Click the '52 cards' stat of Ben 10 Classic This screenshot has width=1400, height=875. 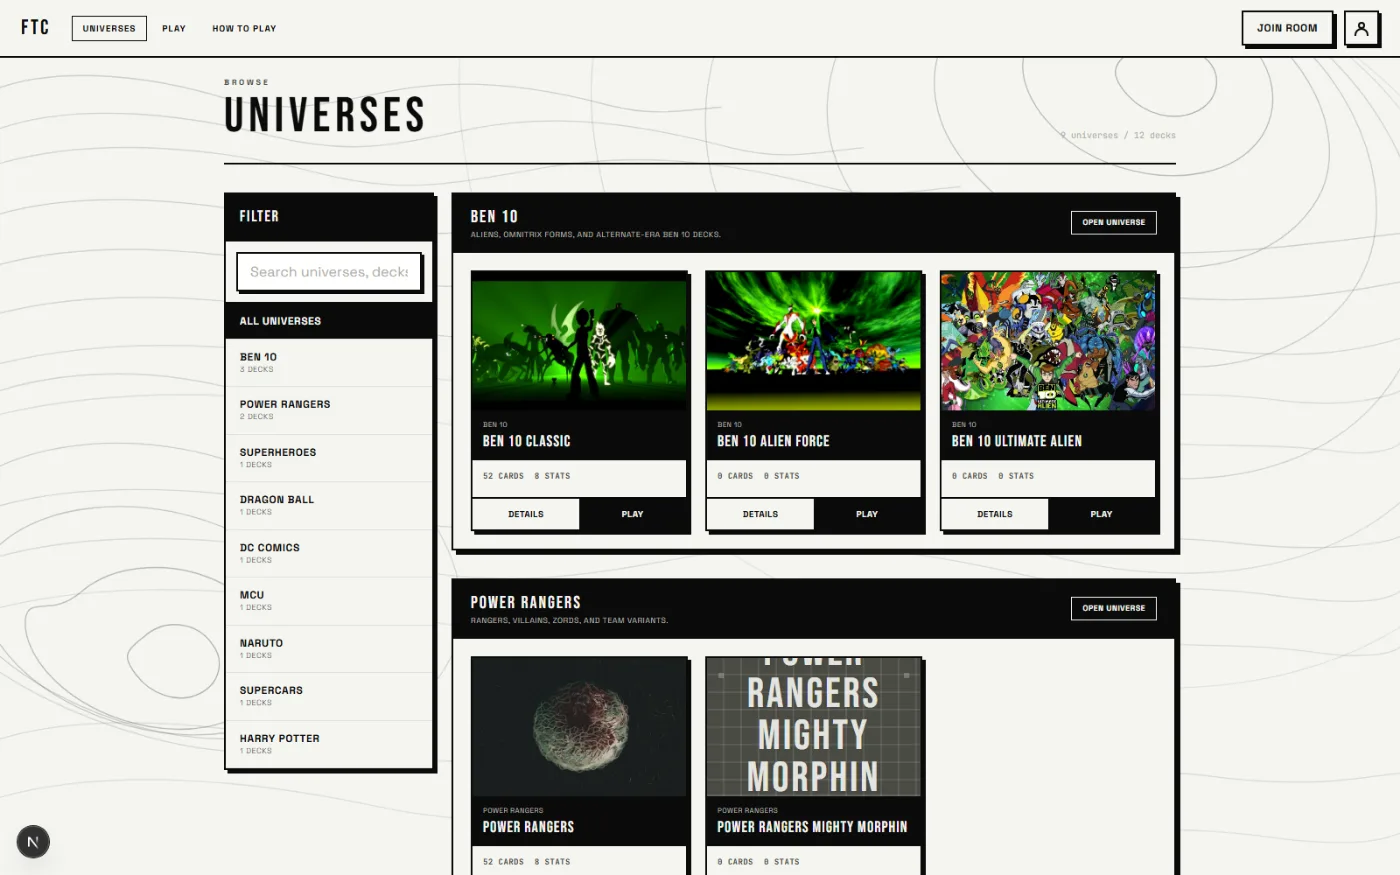point(503,476)
